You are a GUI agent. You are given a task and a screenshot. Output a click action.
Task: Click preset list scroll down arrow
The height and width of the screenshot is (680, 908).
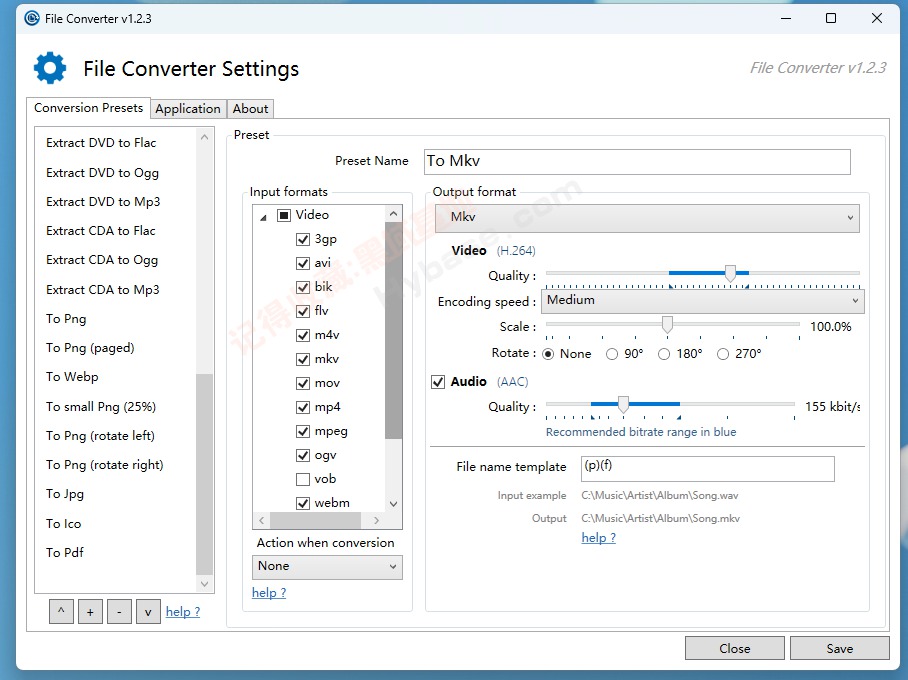pyautogui.click(x=204, y=584)
